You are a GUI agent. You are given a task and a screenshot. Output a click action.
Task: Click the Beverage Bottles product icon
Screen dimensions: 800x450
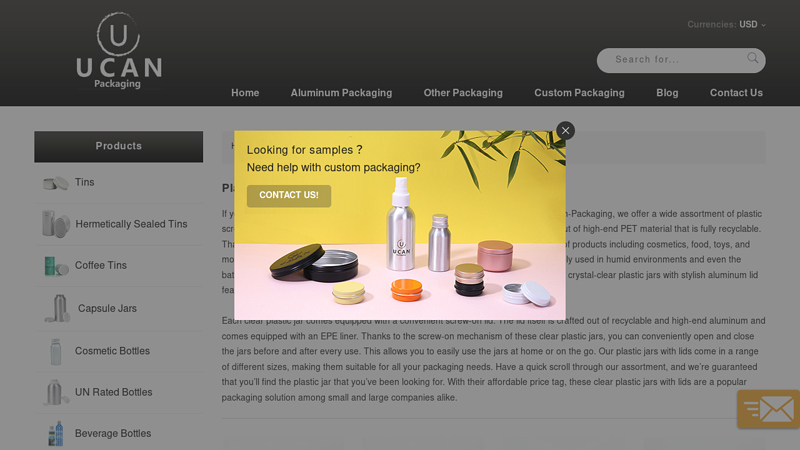point(56,434)
